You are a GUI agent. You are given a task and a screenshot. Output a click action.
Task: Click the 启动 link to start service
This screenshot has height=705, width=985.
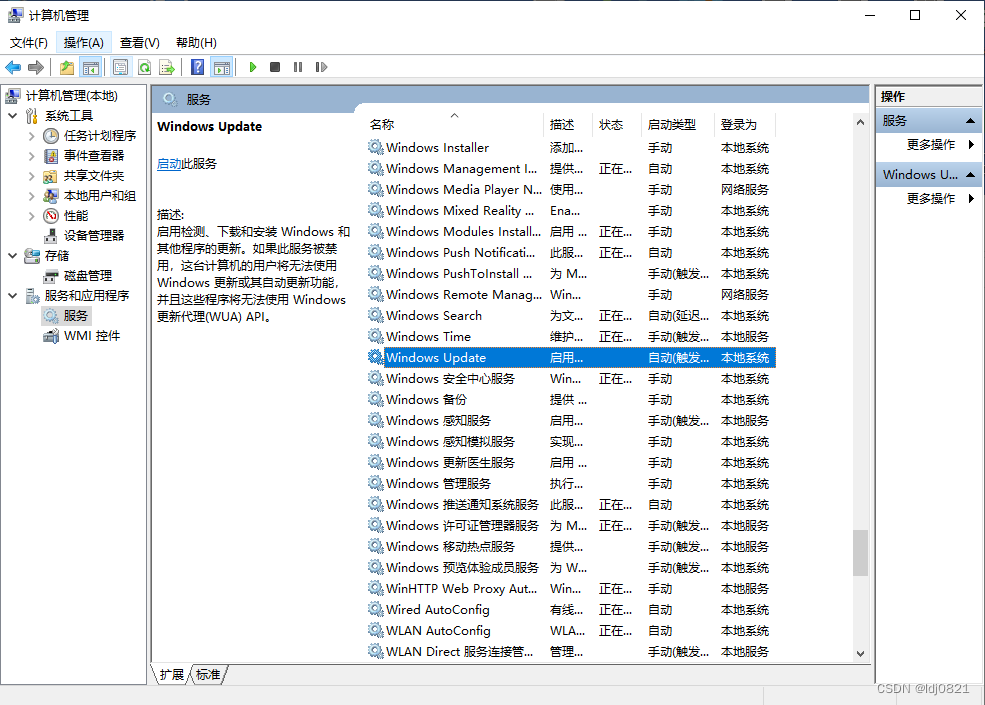click(x=168, y=164)
